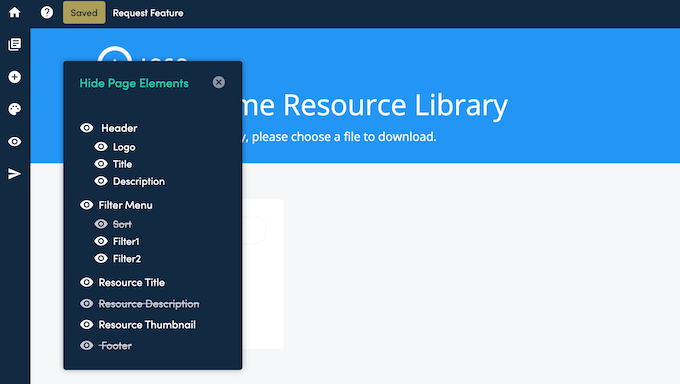Toggle visibility of Filter1

[x=101, y=241]
